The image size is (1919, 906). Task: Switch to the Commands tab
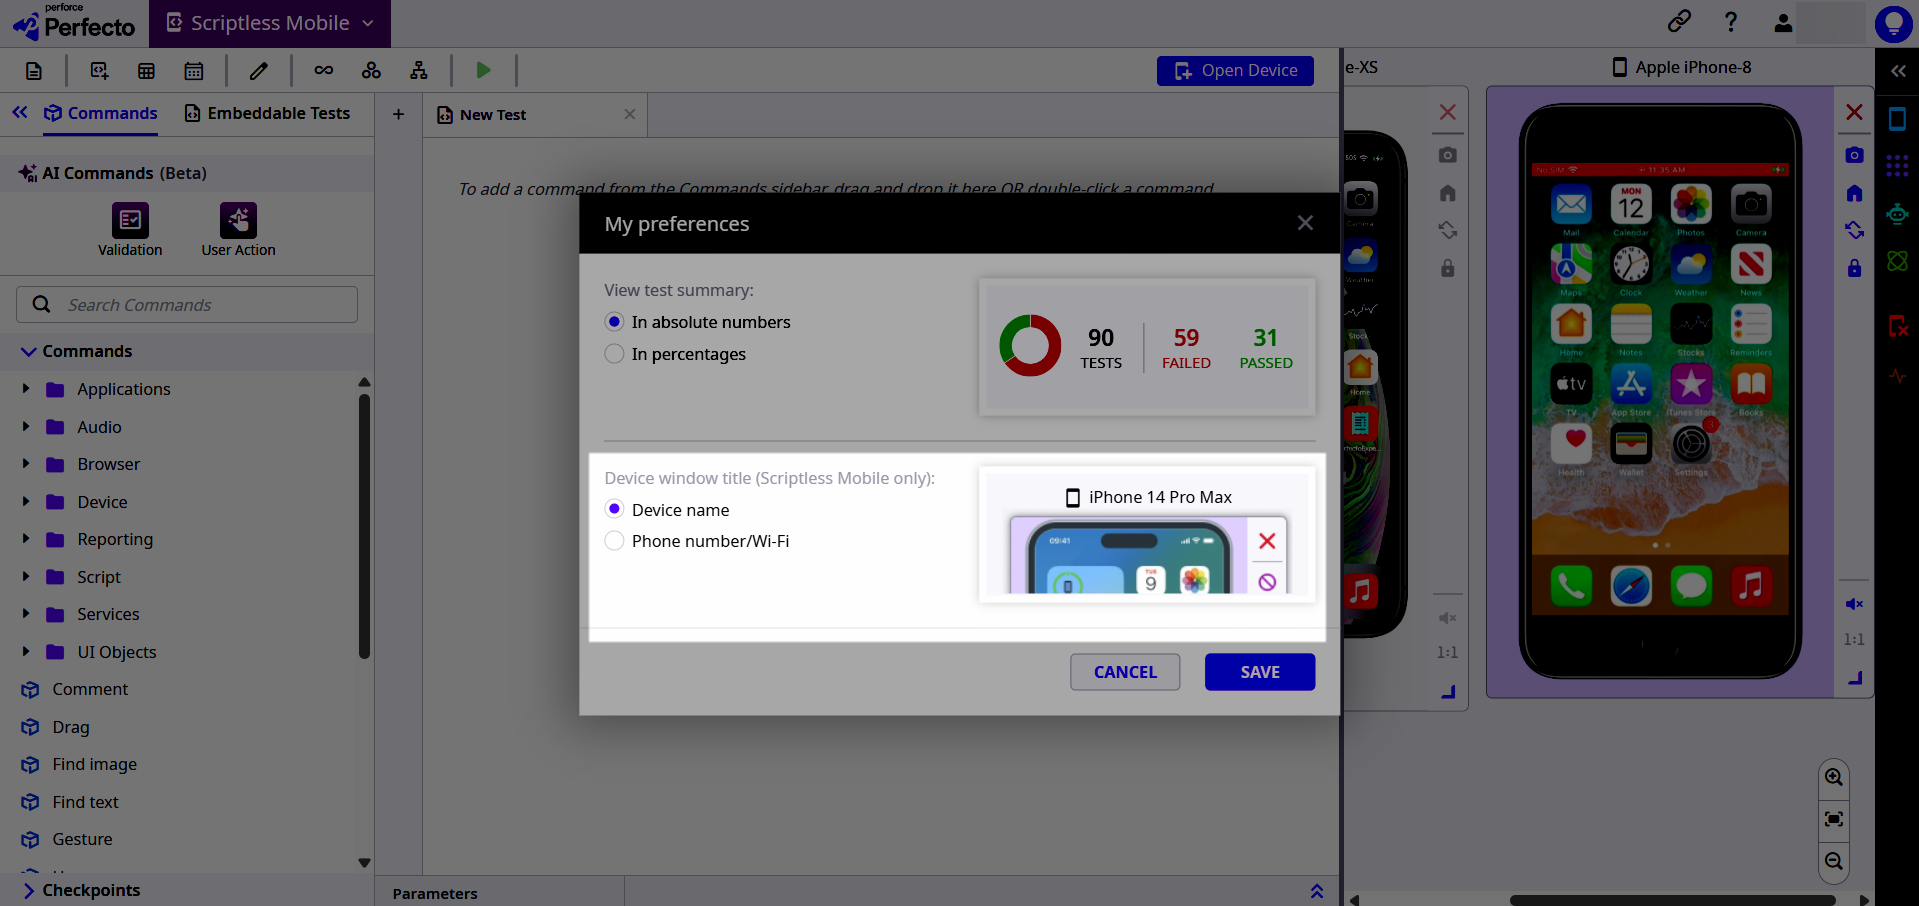coord(100,113)
